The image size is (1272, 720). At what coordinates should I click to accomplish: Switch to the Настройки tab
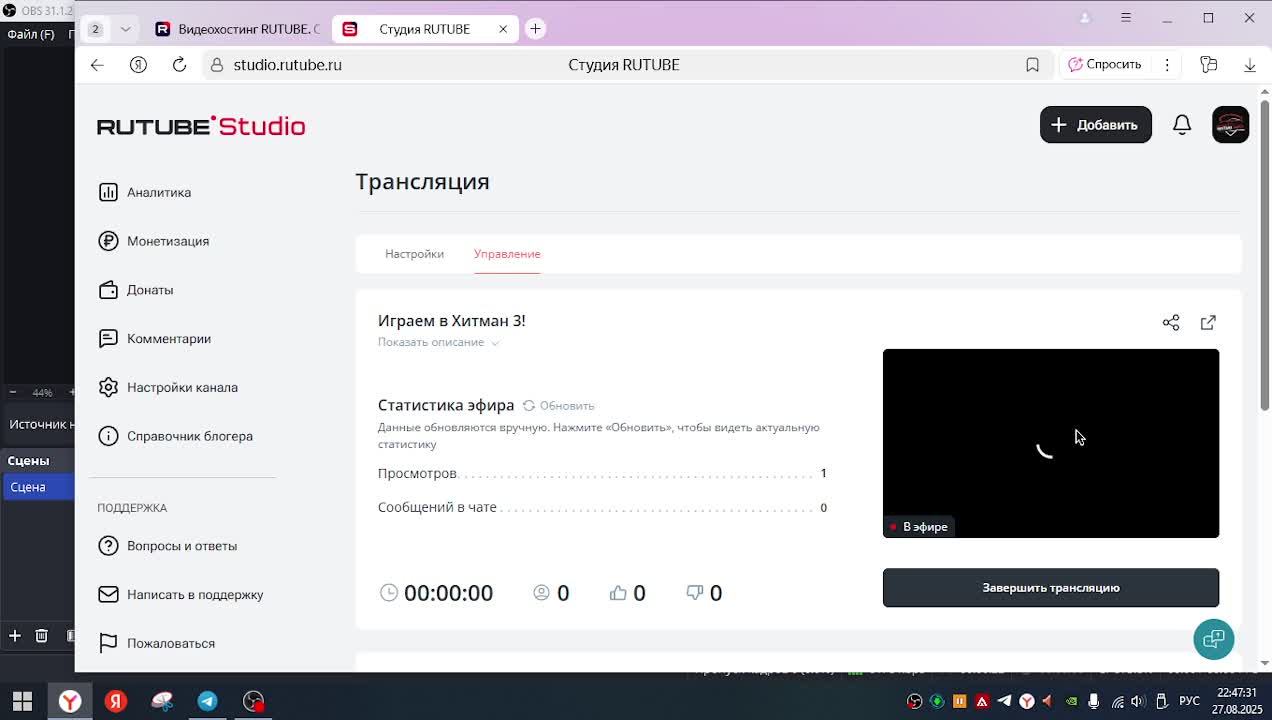point(414,254)
